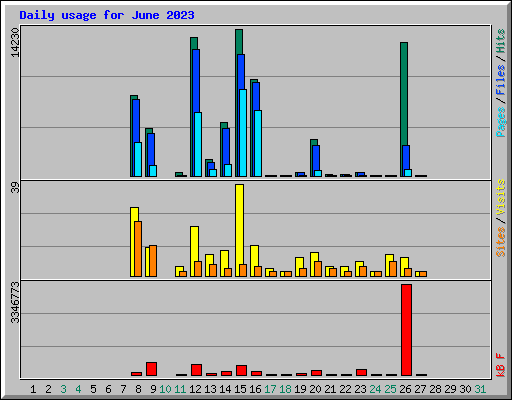
Task: Click the day label 1 on x-axis
Action: [33, 389]
